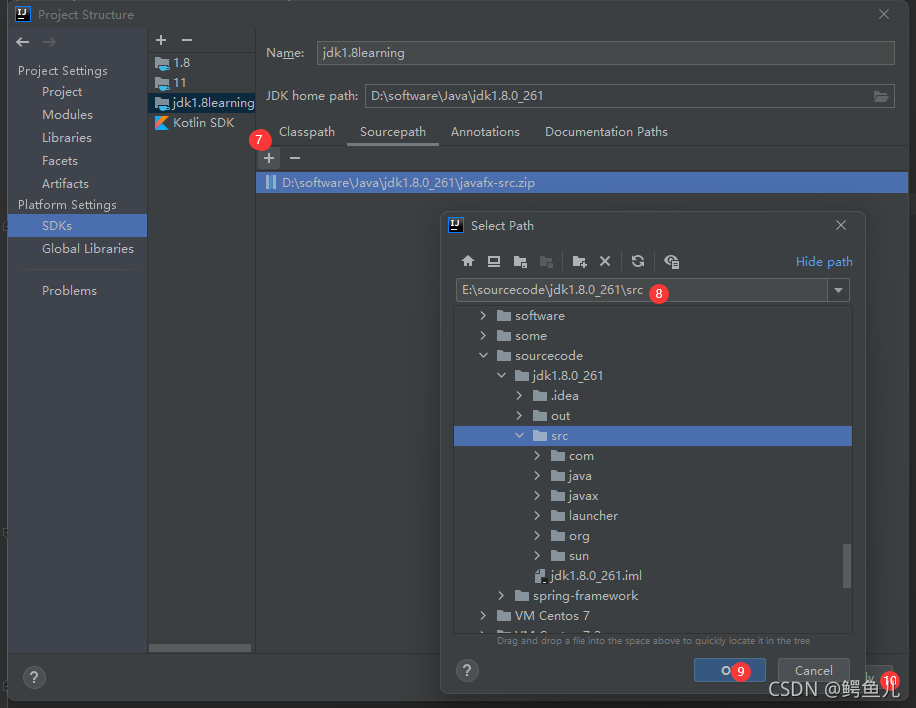This screenshot has width=916, height=708.
Task: Delete selected path with X icon
Action: pos(605,261)
